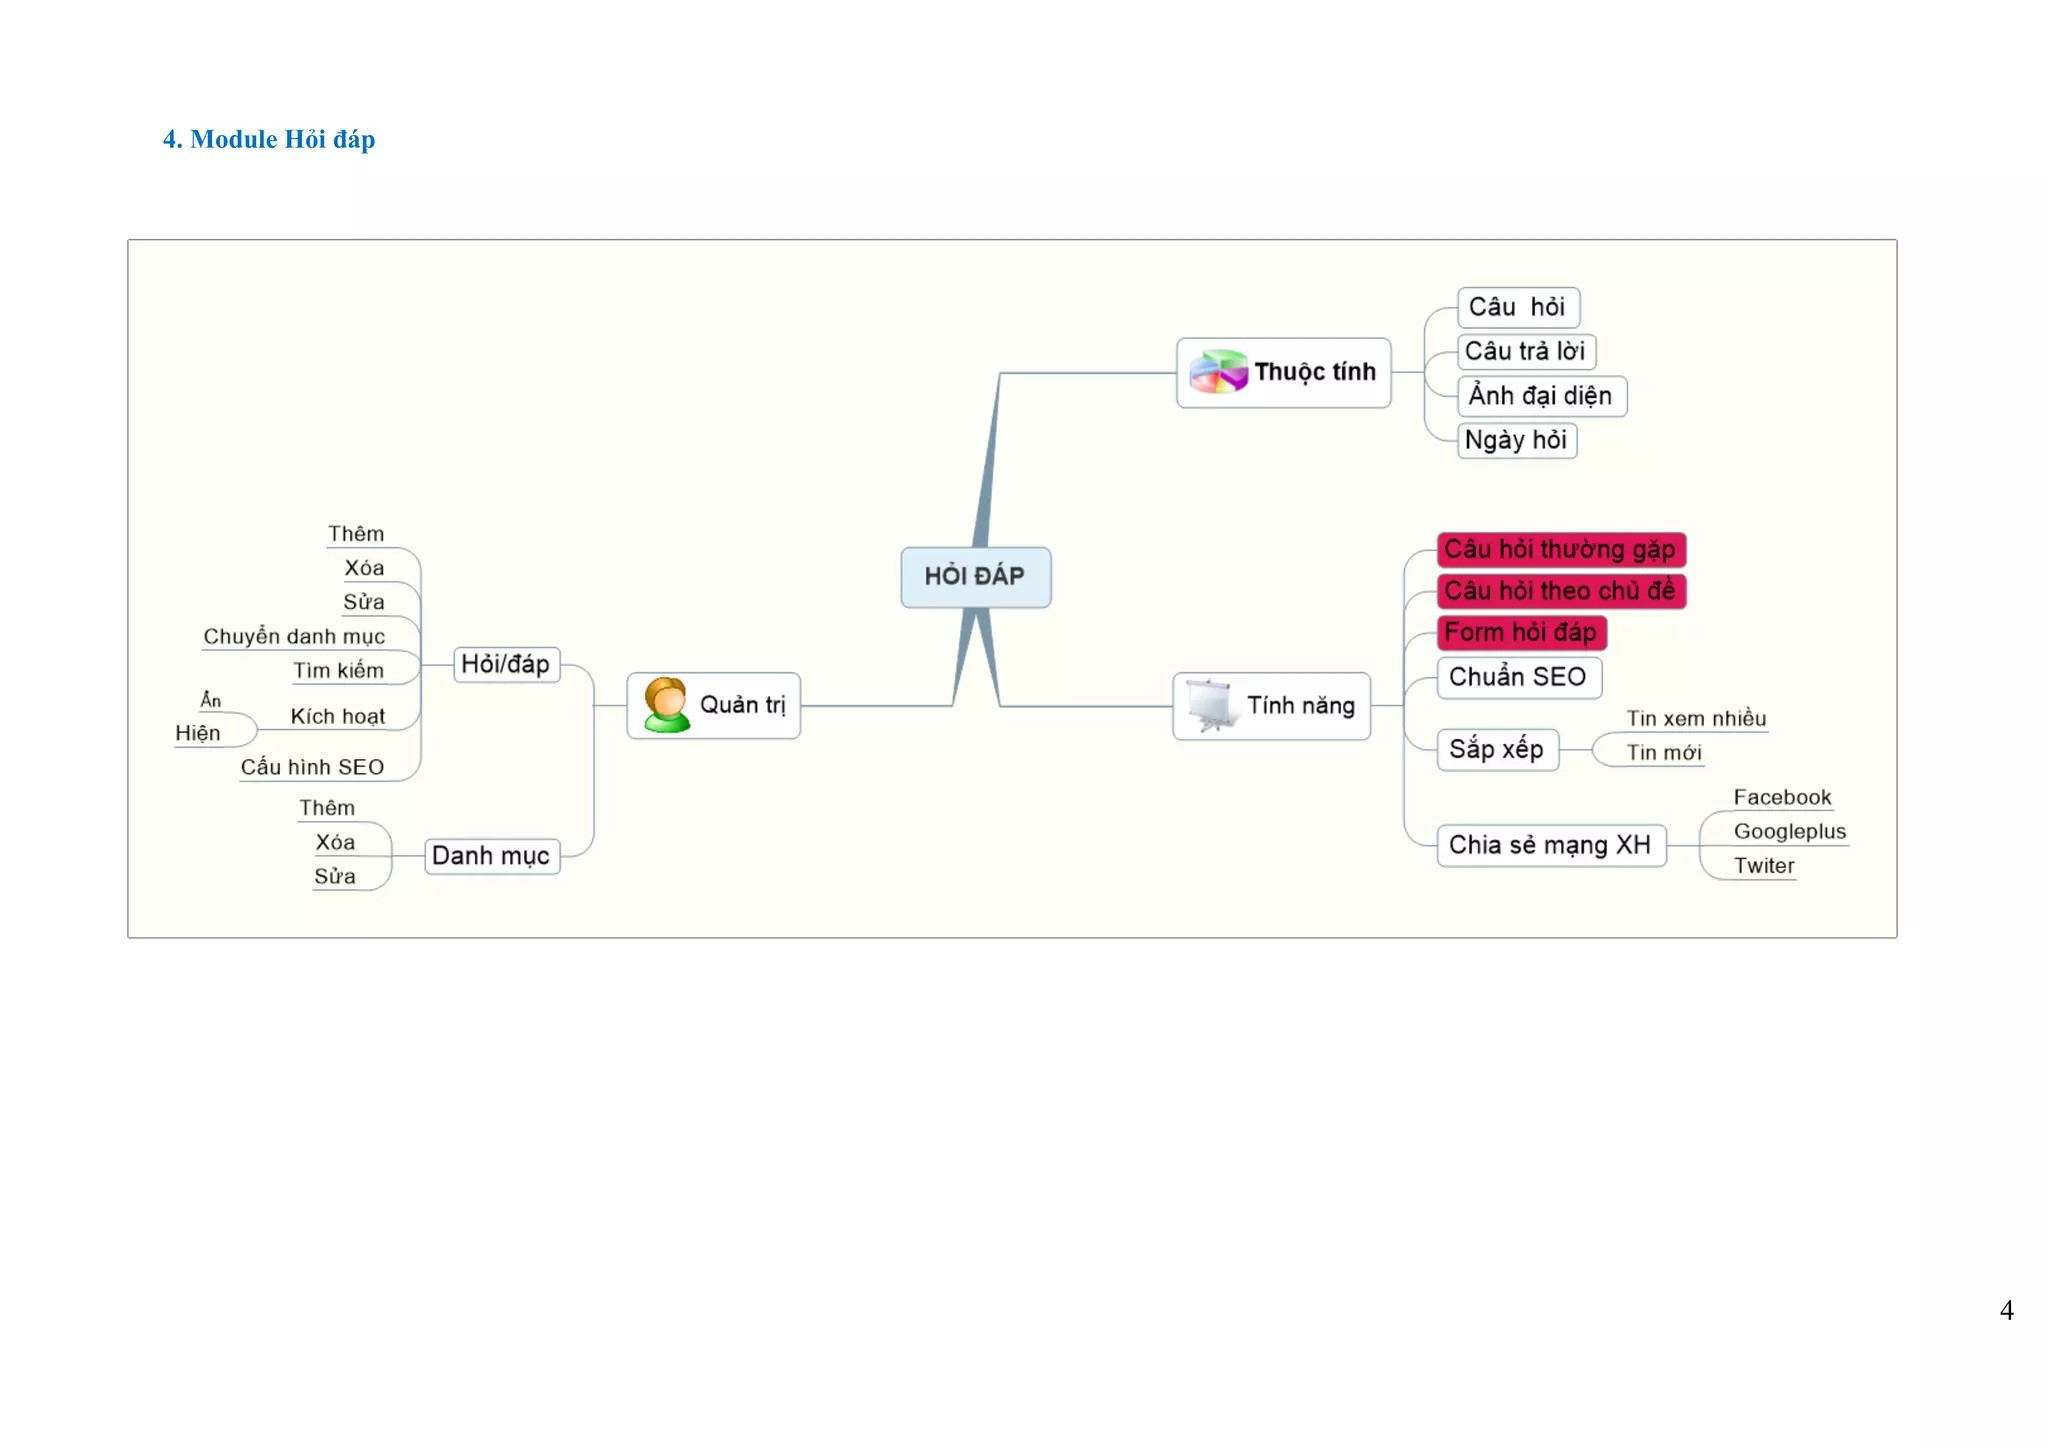Select the Ảnh đại diện attribute node

pyautogui.click(x=1540, y=396)
